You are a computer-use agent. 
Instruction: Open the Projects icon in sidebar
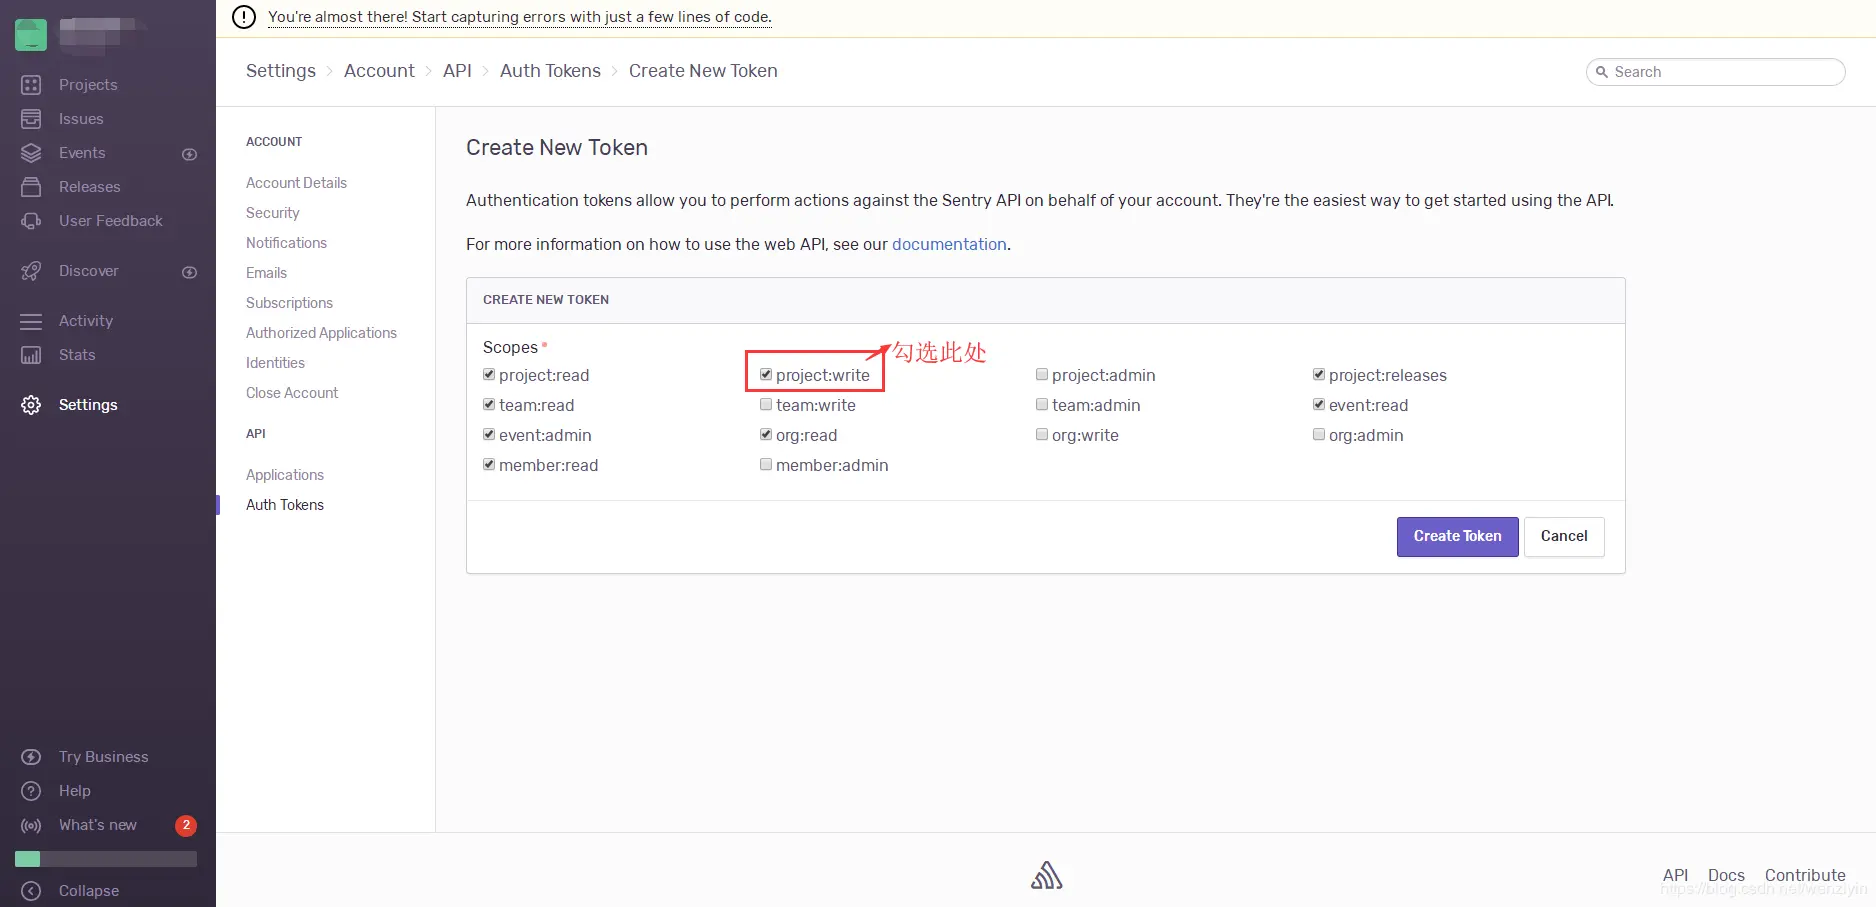point(31,85)
